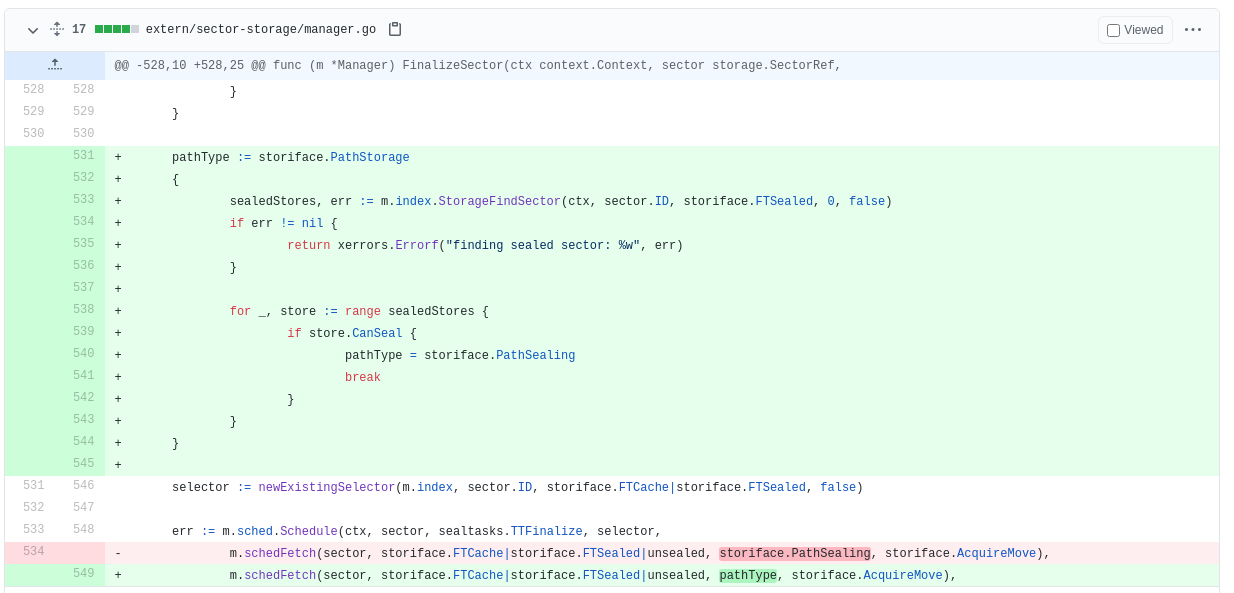Expand lines above the hunk header

pos(55,66)
